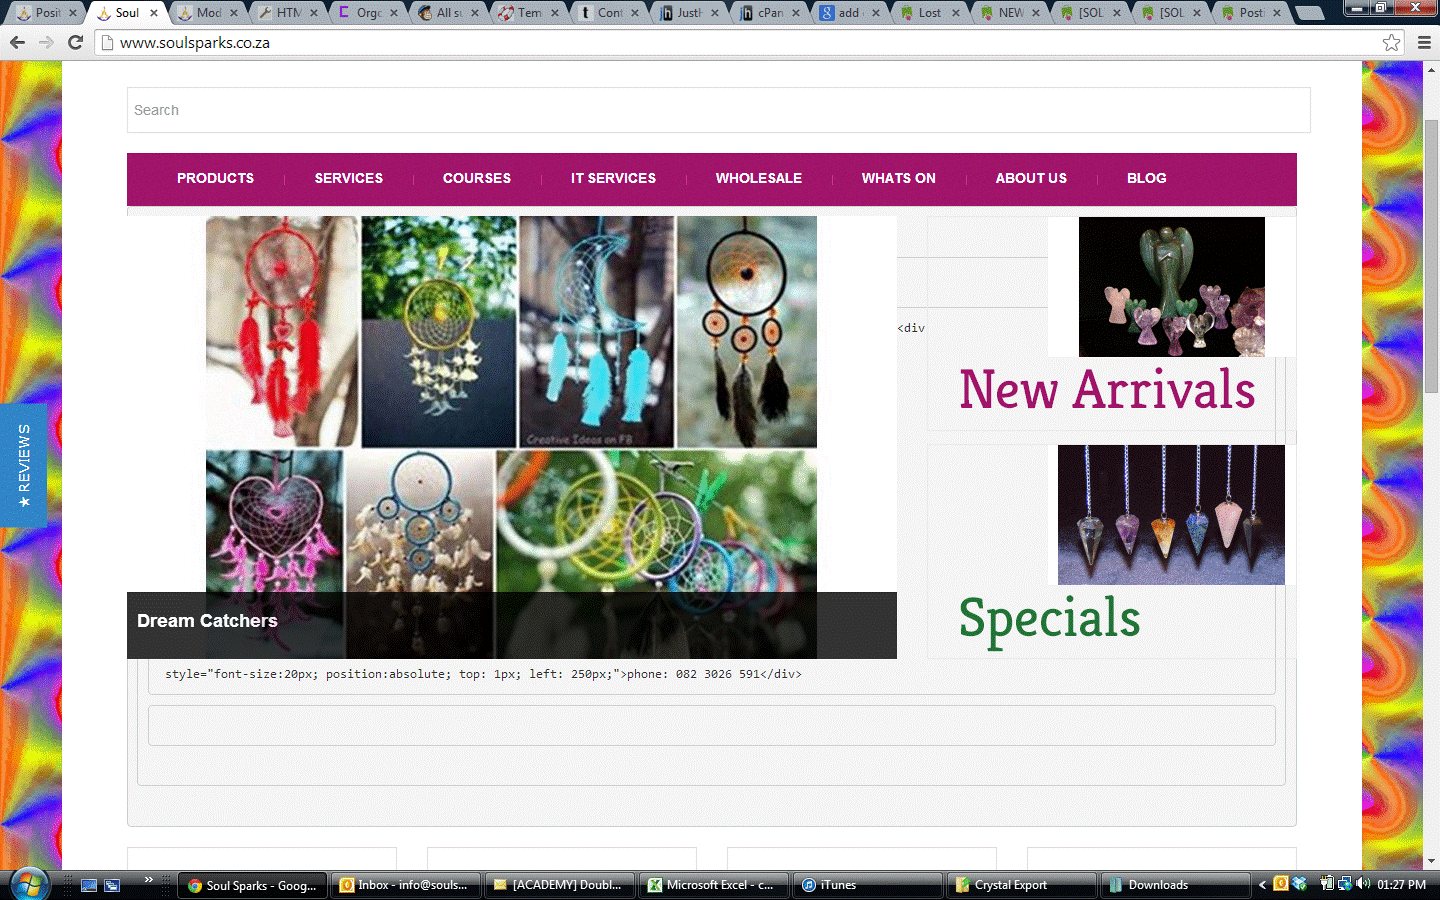Close the Lost browser tab
The height and width of the screenshot is (900, 1440).
956,13
